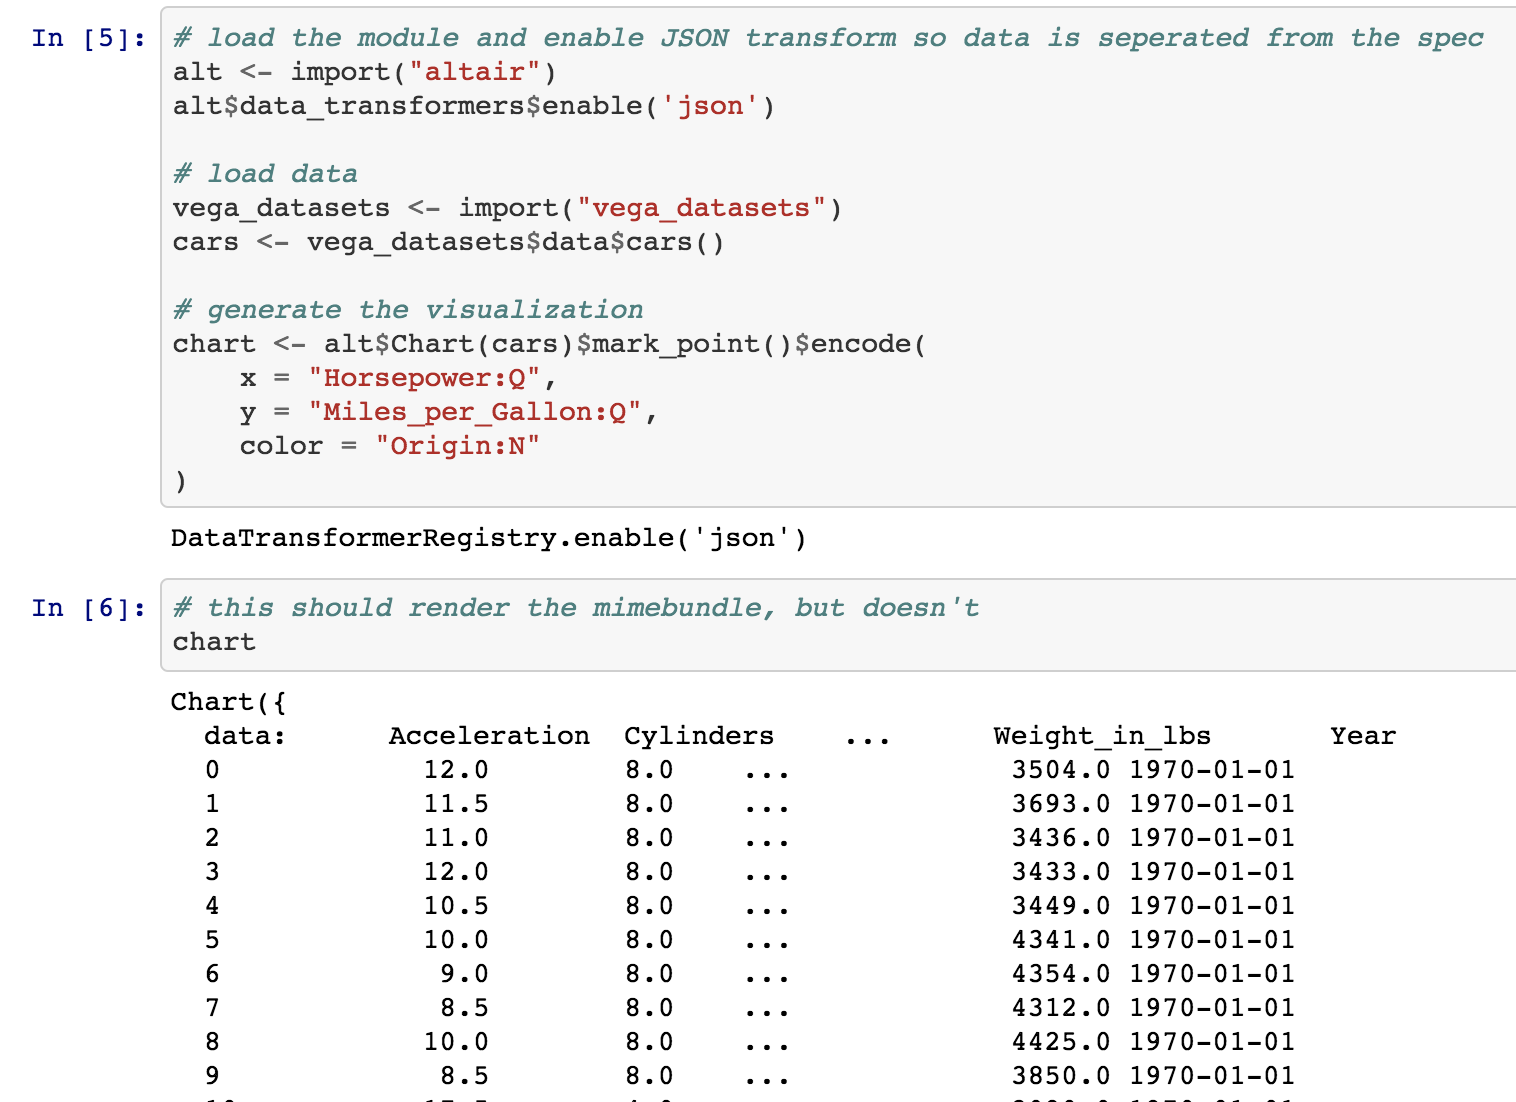Click the "Miles_per_Gallon:Q" encoding string
The height and width of the screenshot is (1102, 1516).
tap(482, 411)
